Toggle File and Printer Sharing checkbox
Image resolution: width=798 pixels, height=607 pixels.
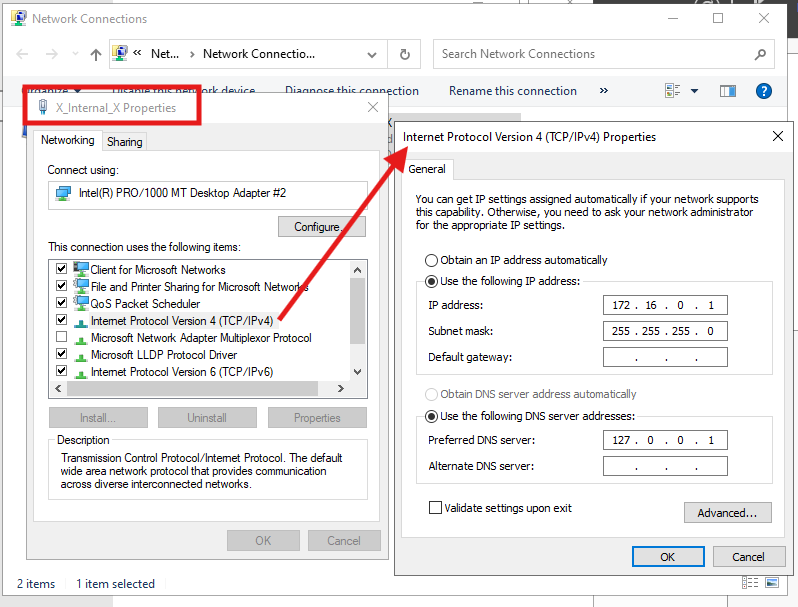pos(62,285)
